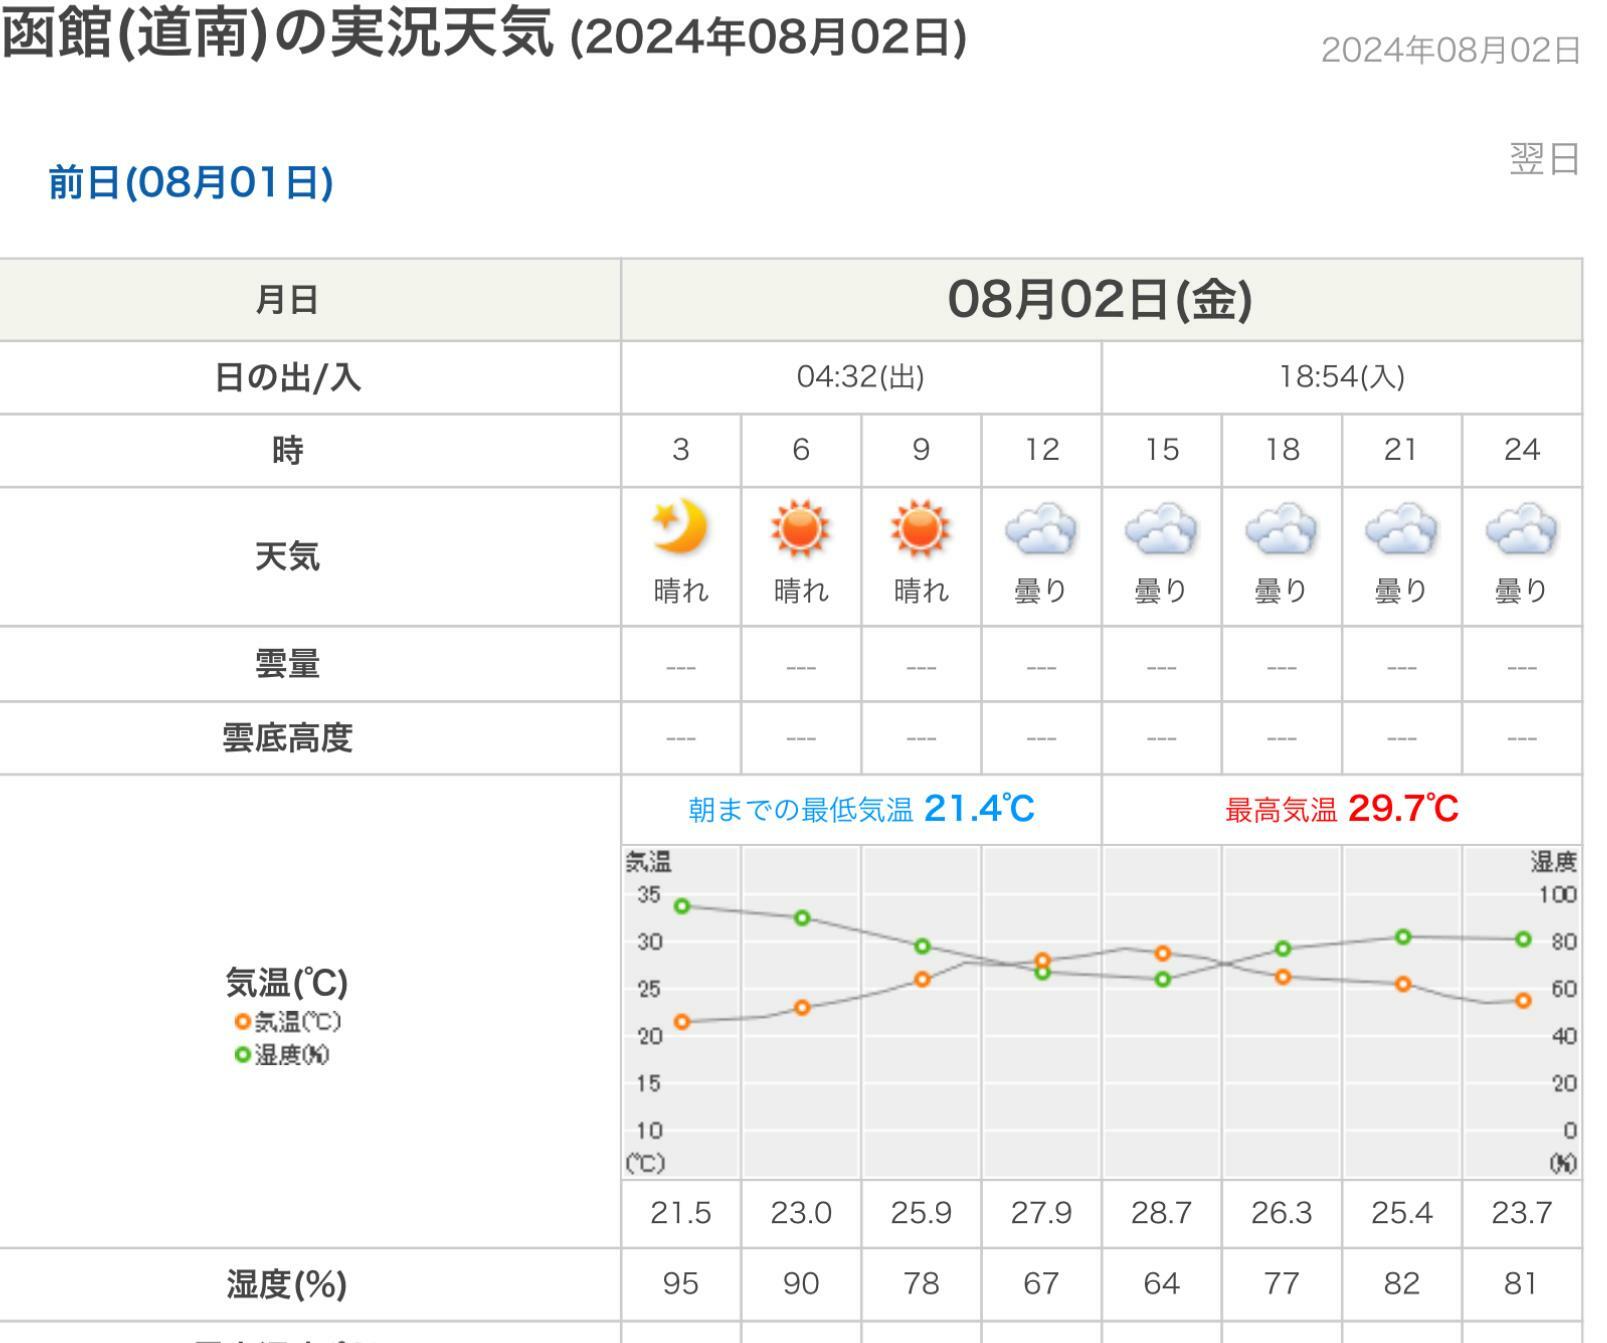Click the 湿度(%) row header
The width and height of the screenshot is (1607, 1343).
[287, 1284]
